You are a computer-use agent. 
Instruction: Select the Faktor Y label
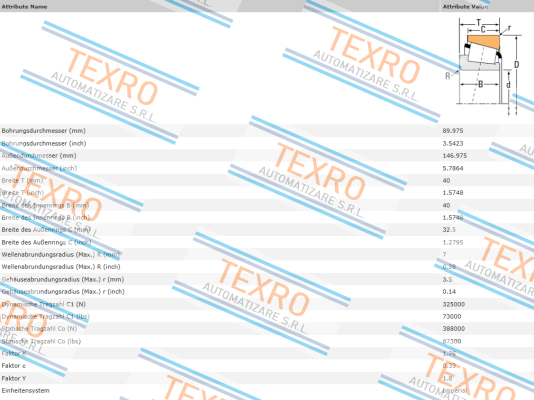(x=14, y=379)
